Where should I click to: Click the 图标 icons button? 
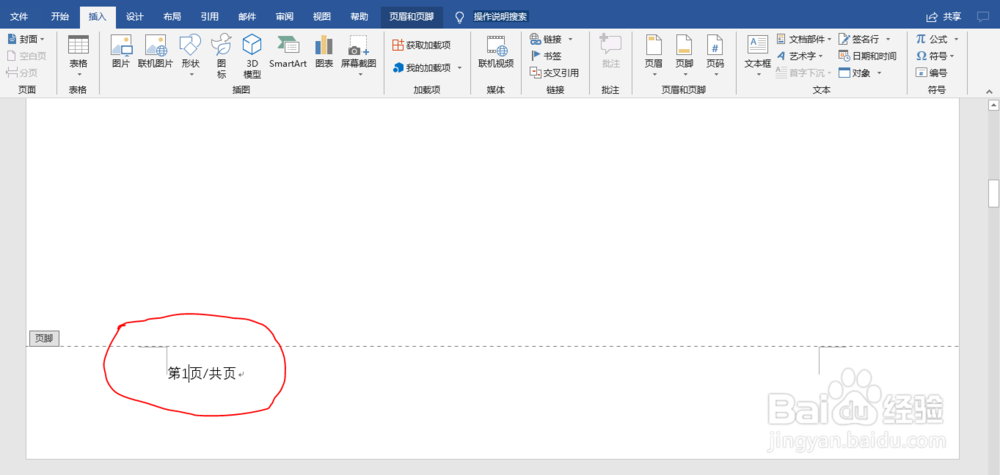click(x=221, y=56)
